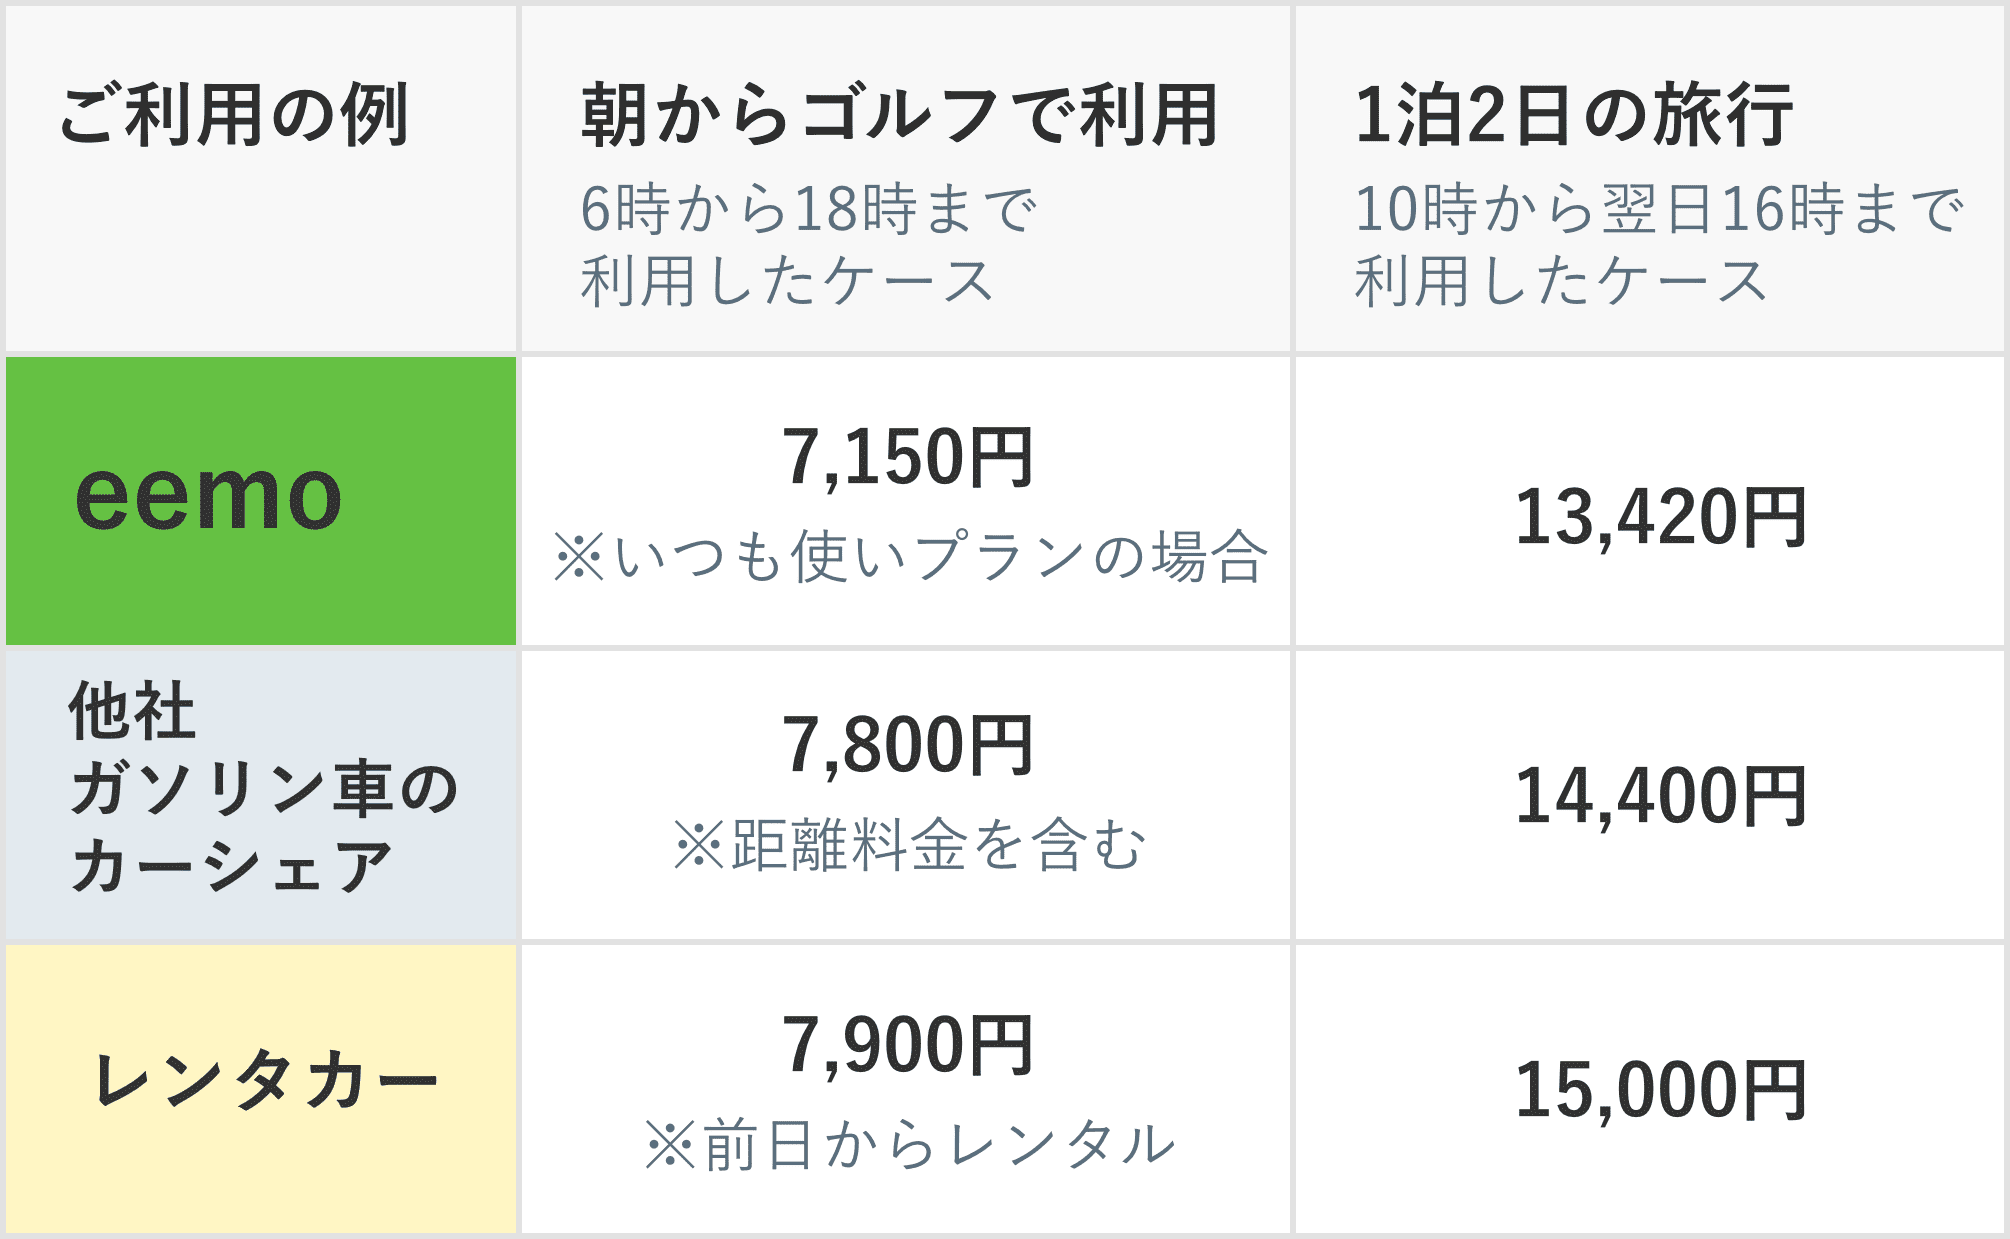Click the 10時から翌日16時まで subtitle text
The image size is (2010, 1239).
click(x=1660, y=209)
